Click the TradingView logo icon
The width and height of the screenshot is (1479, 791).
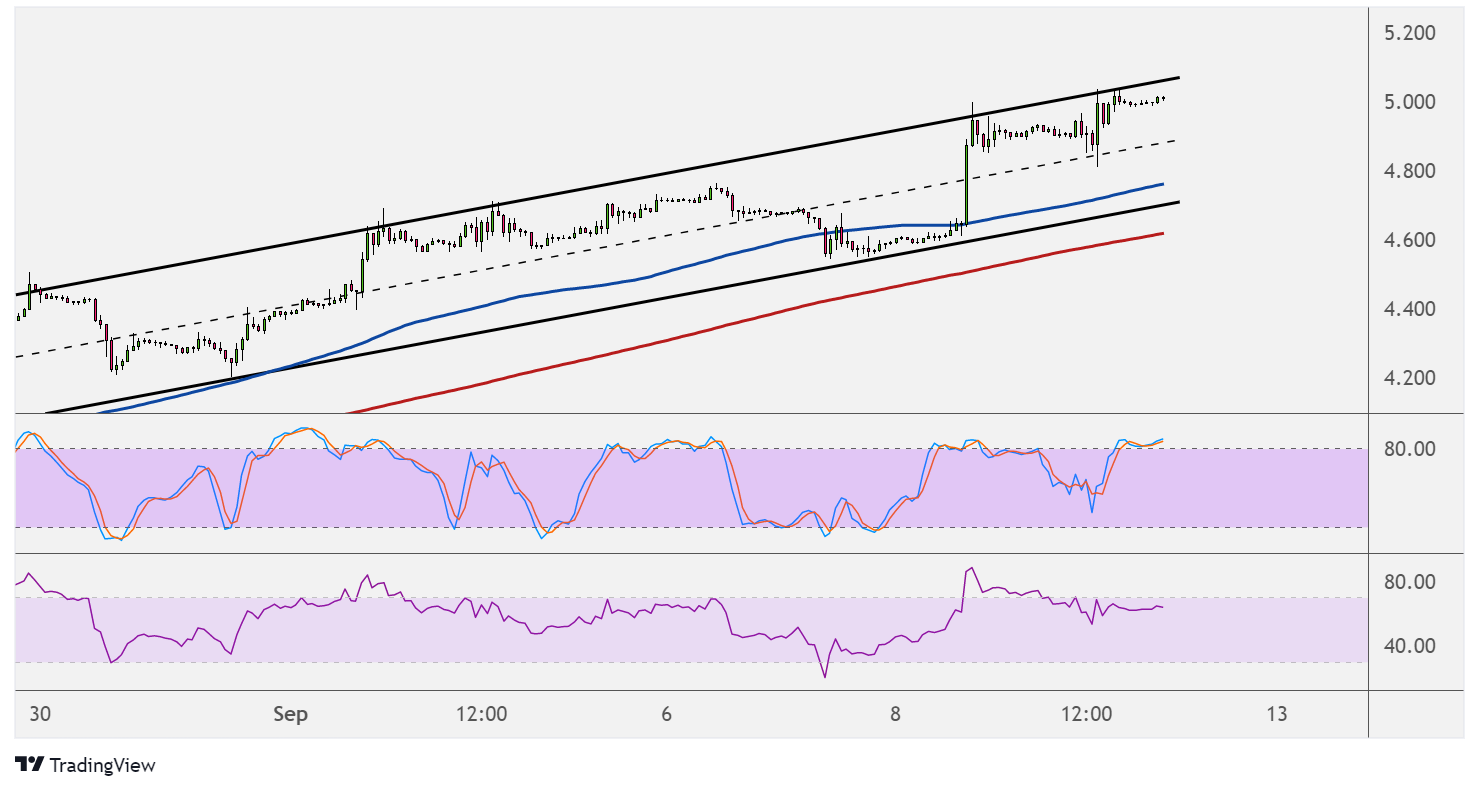point(30,765)
